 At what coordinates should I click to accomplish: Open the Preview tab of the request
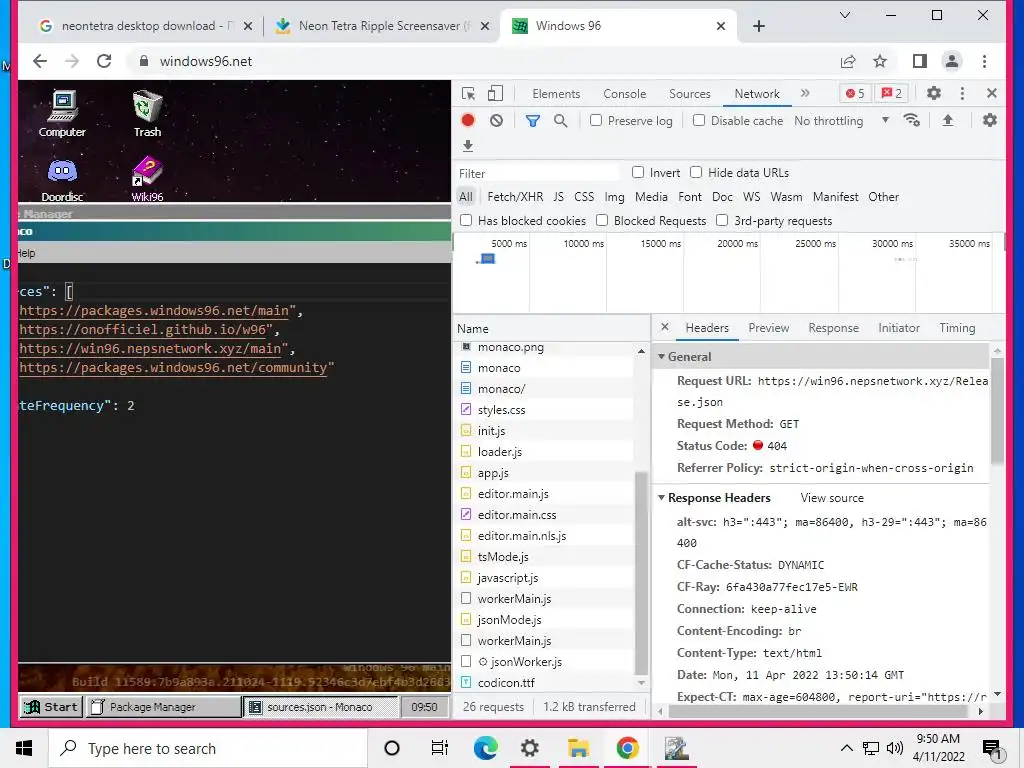tap(769, 328)
